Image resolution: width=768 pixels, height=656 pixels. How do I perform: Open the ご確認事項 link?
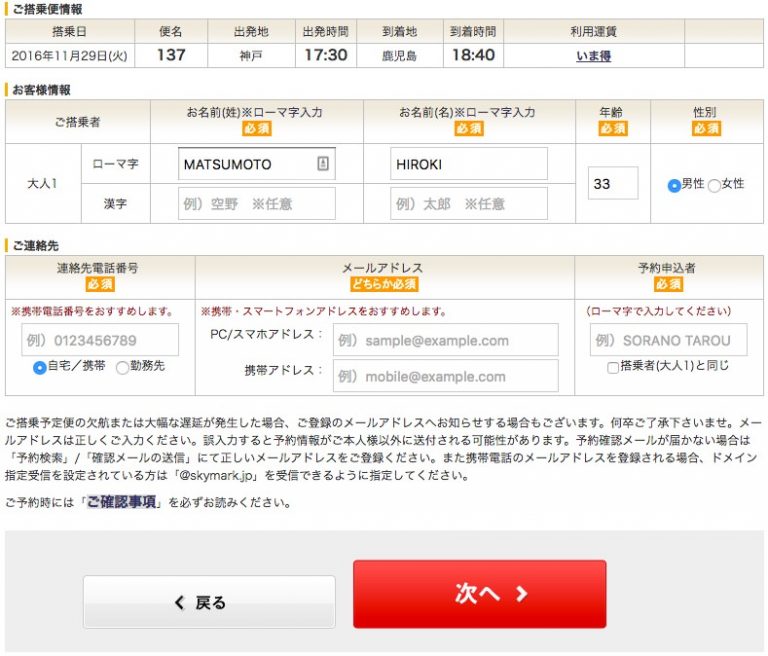click(x=121, y=502)
